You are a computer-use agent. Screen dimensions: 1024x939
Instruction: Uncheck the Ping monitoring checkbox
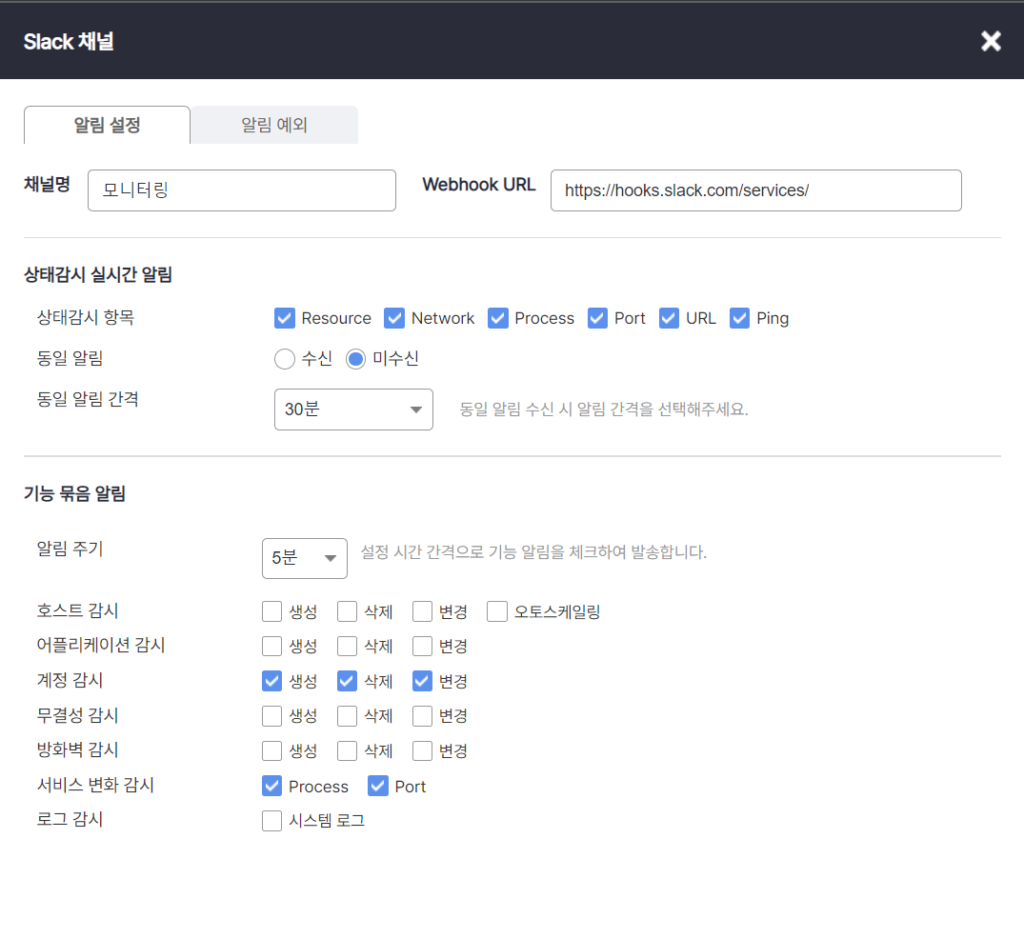point(740,318)
